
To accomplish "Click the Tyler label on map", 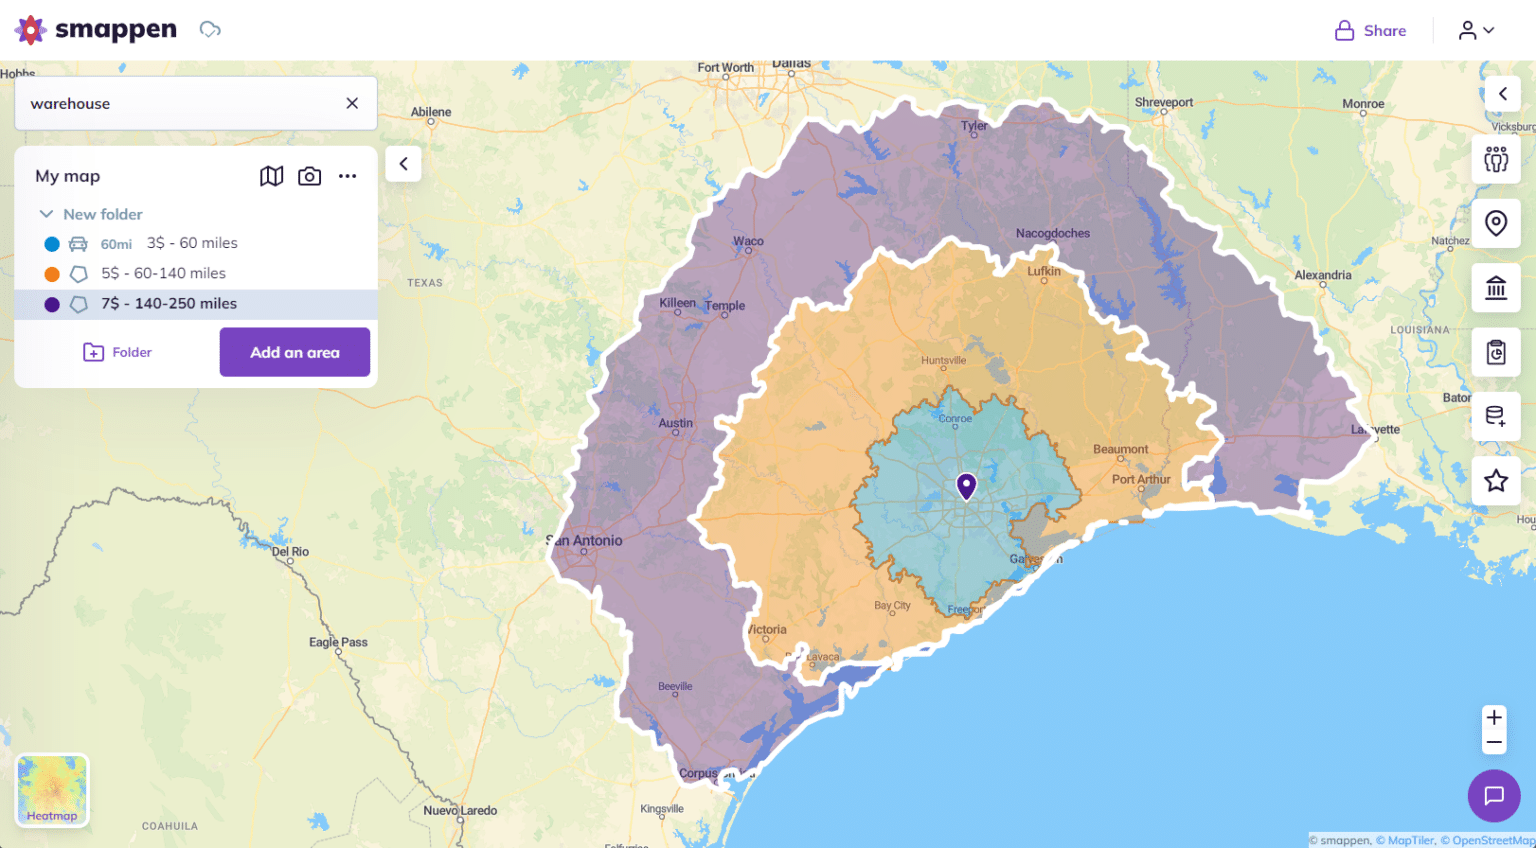I will tap(974, 125).
